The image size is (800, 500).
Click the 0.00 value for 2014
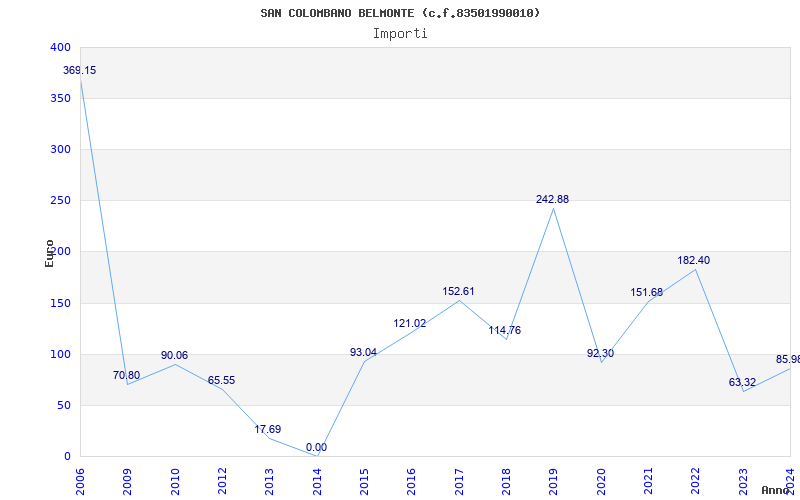pos(316,447)
